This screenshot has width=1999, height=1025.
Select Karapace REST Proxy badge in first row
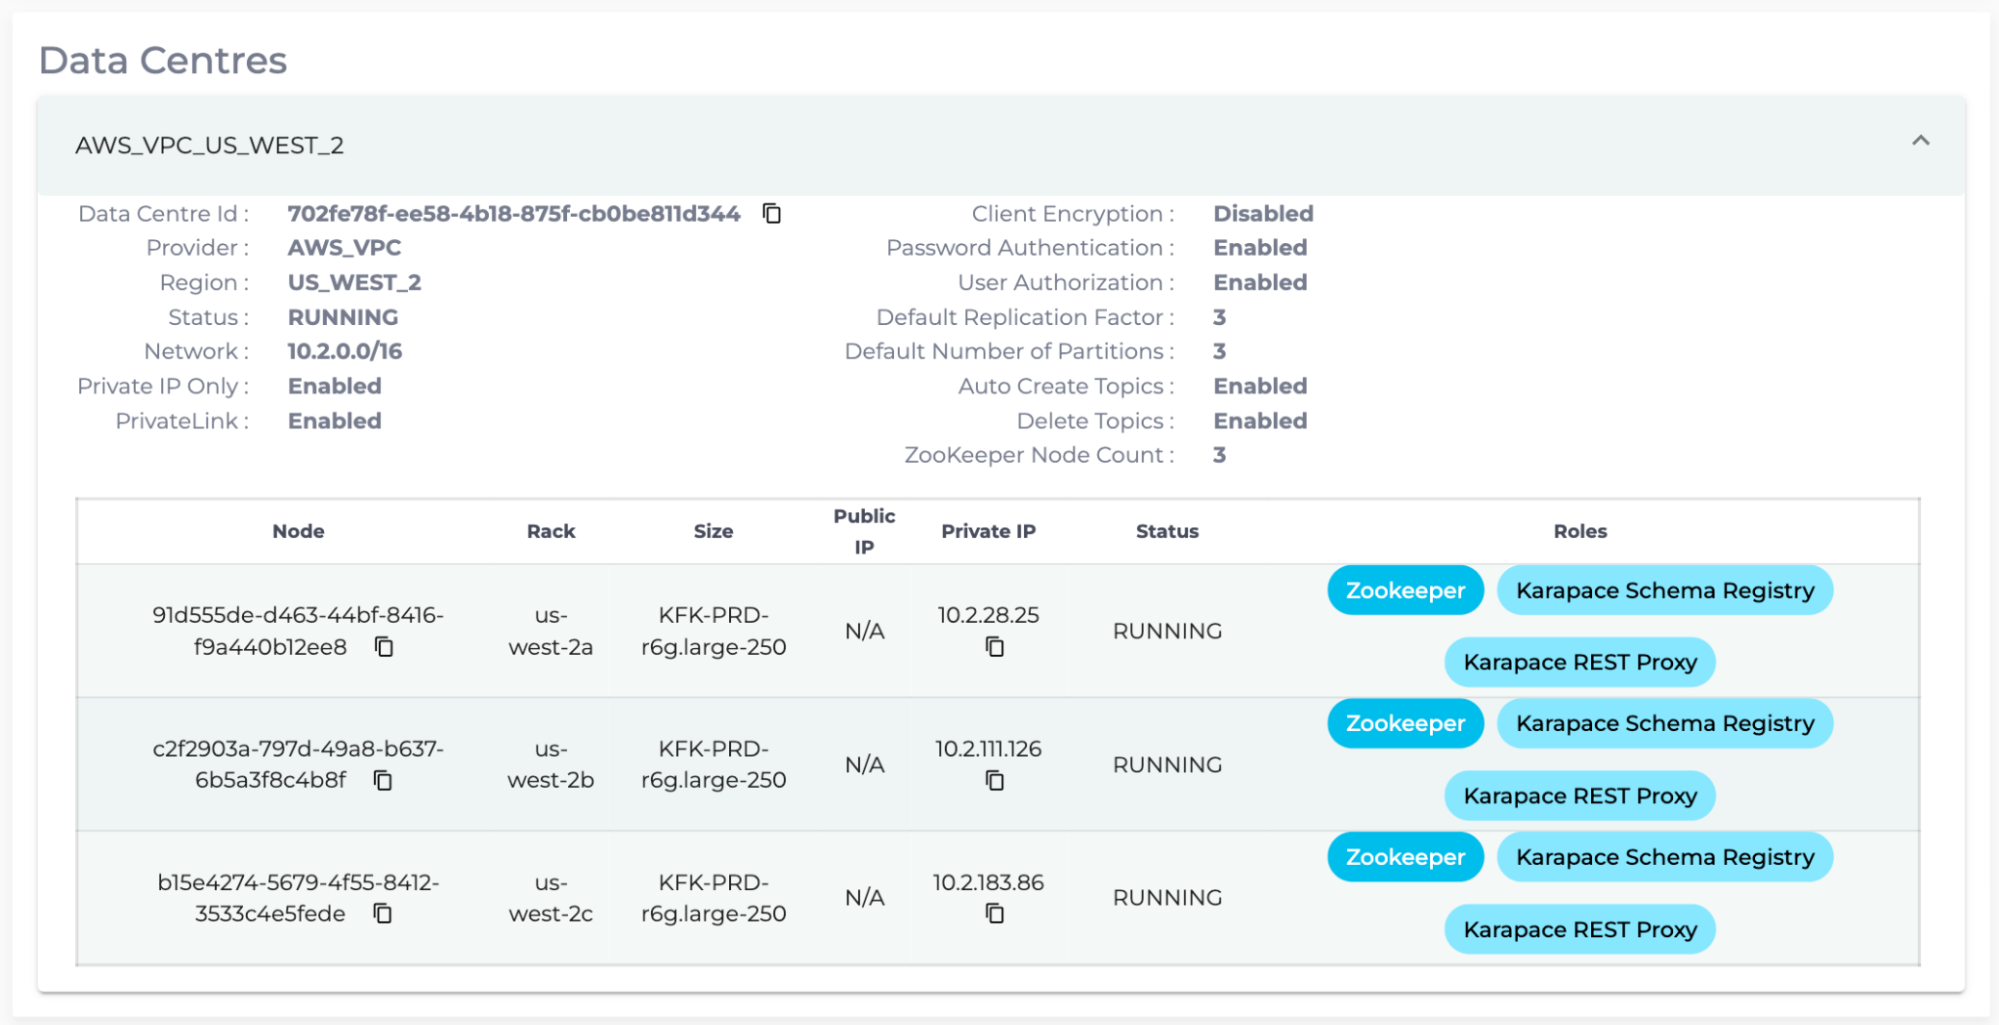[x=1579, y=662]
